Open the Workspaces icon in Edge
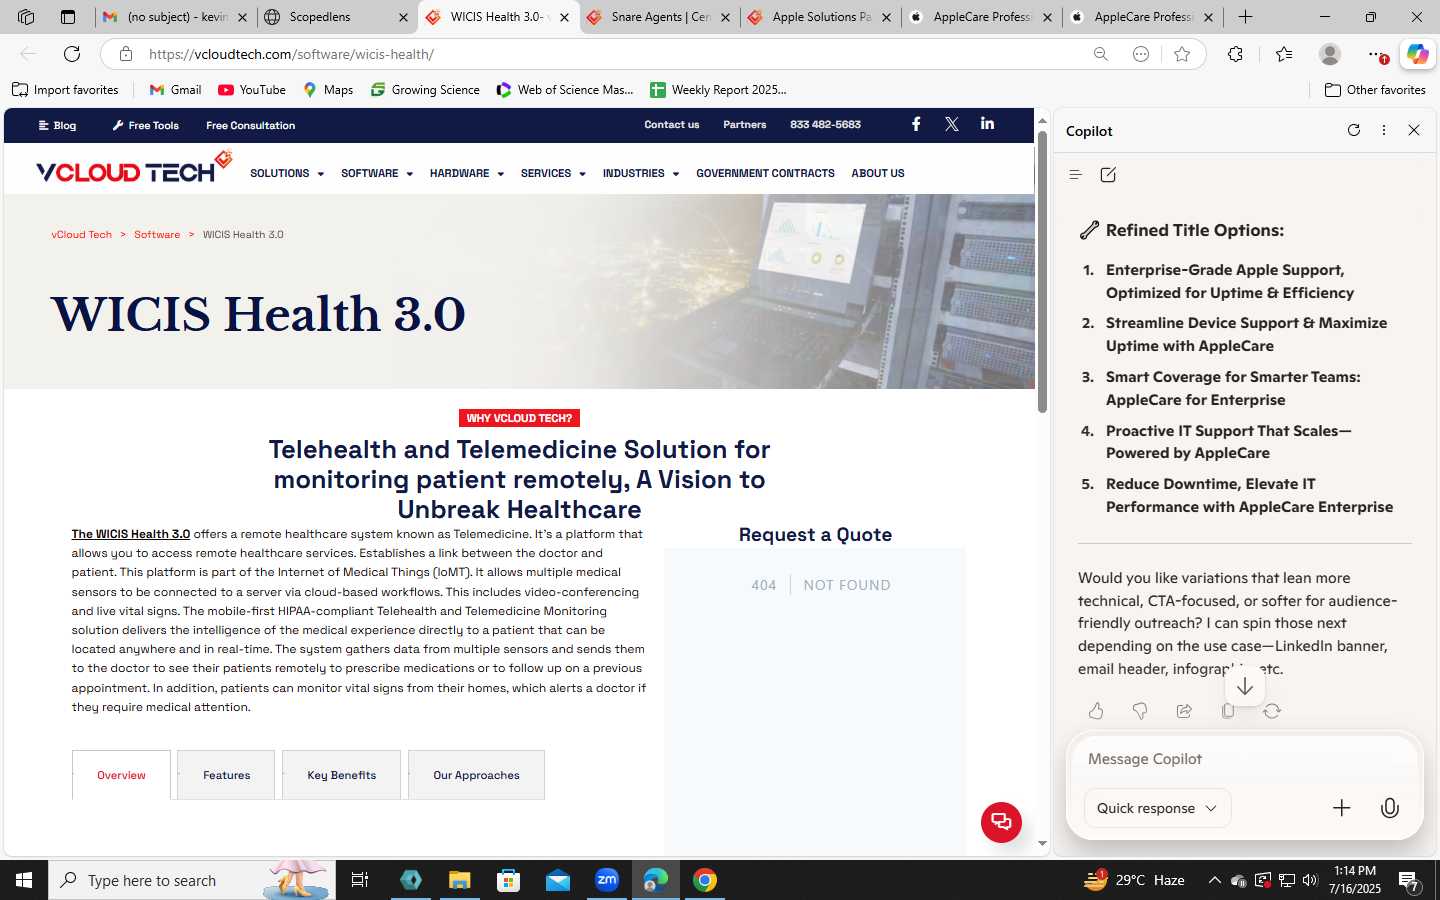The height and width of the screenshot is (900, 1440). (26, 17)
